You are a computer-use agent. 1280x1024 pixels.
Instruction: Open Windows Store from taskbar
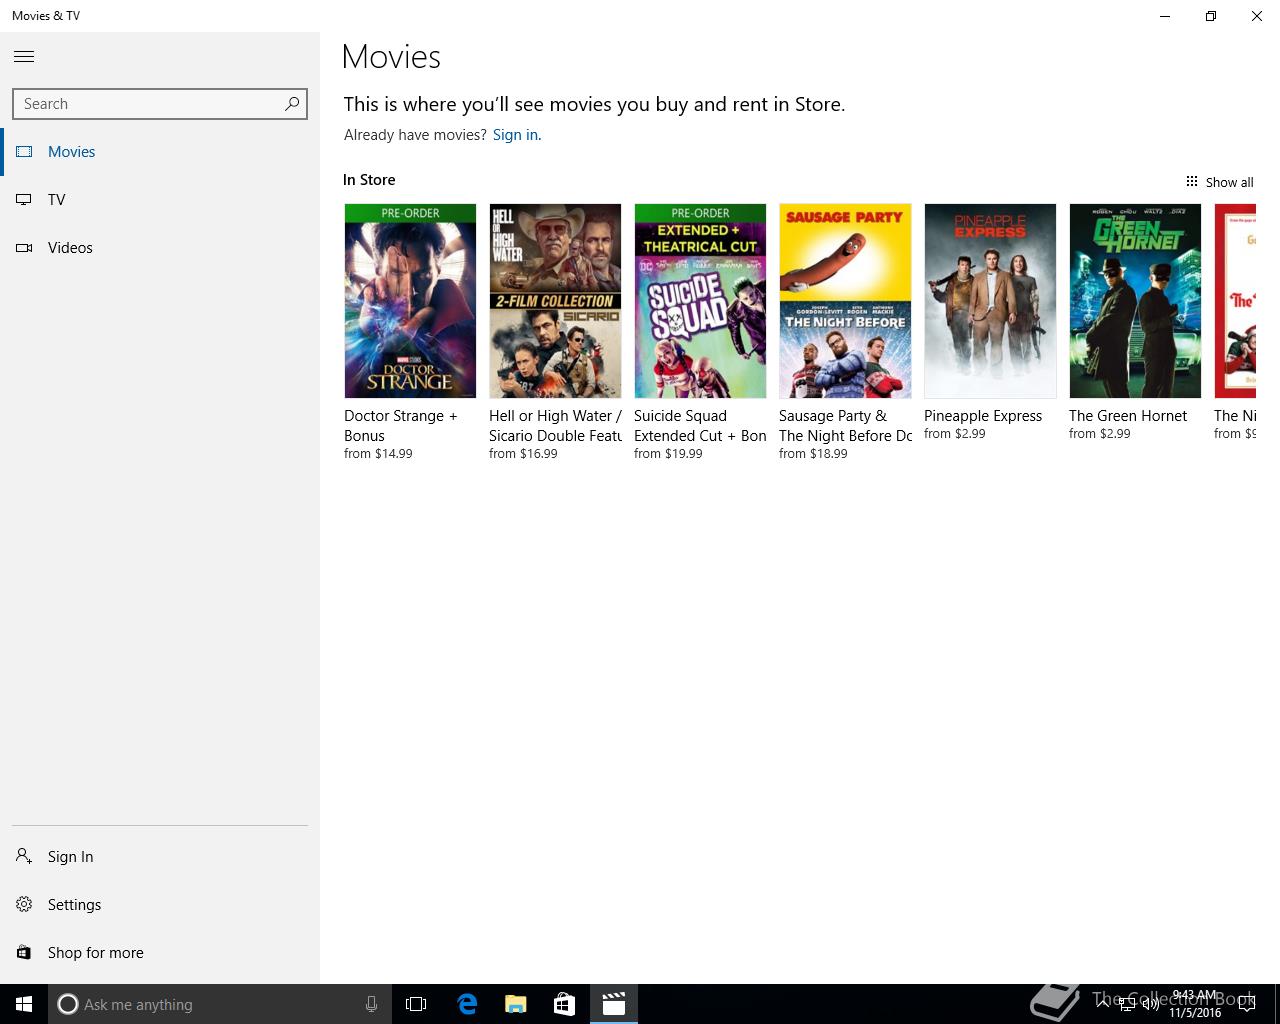coord(564,1004)
